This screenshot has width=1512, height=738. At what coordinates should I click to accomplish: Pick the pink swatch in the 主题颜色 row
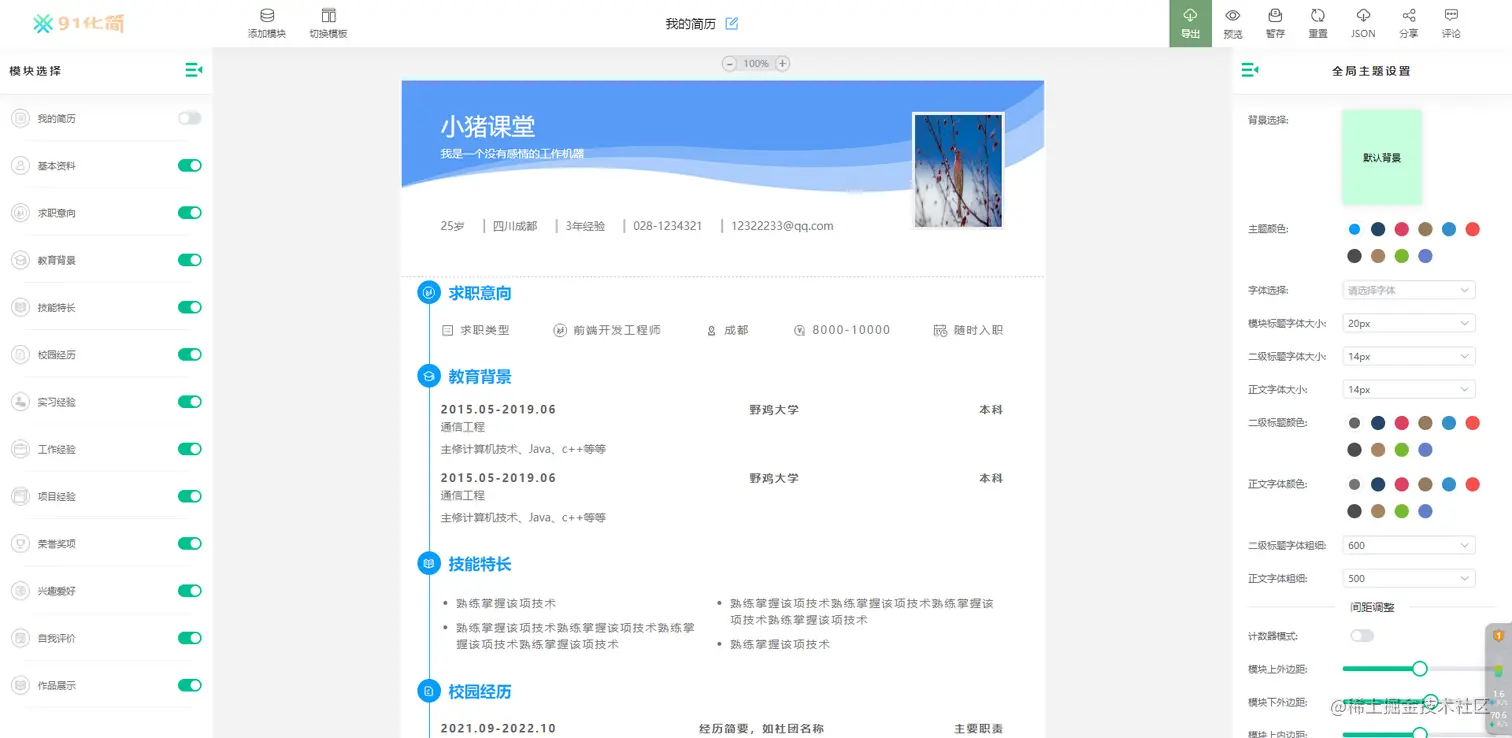pos(1402,229)
